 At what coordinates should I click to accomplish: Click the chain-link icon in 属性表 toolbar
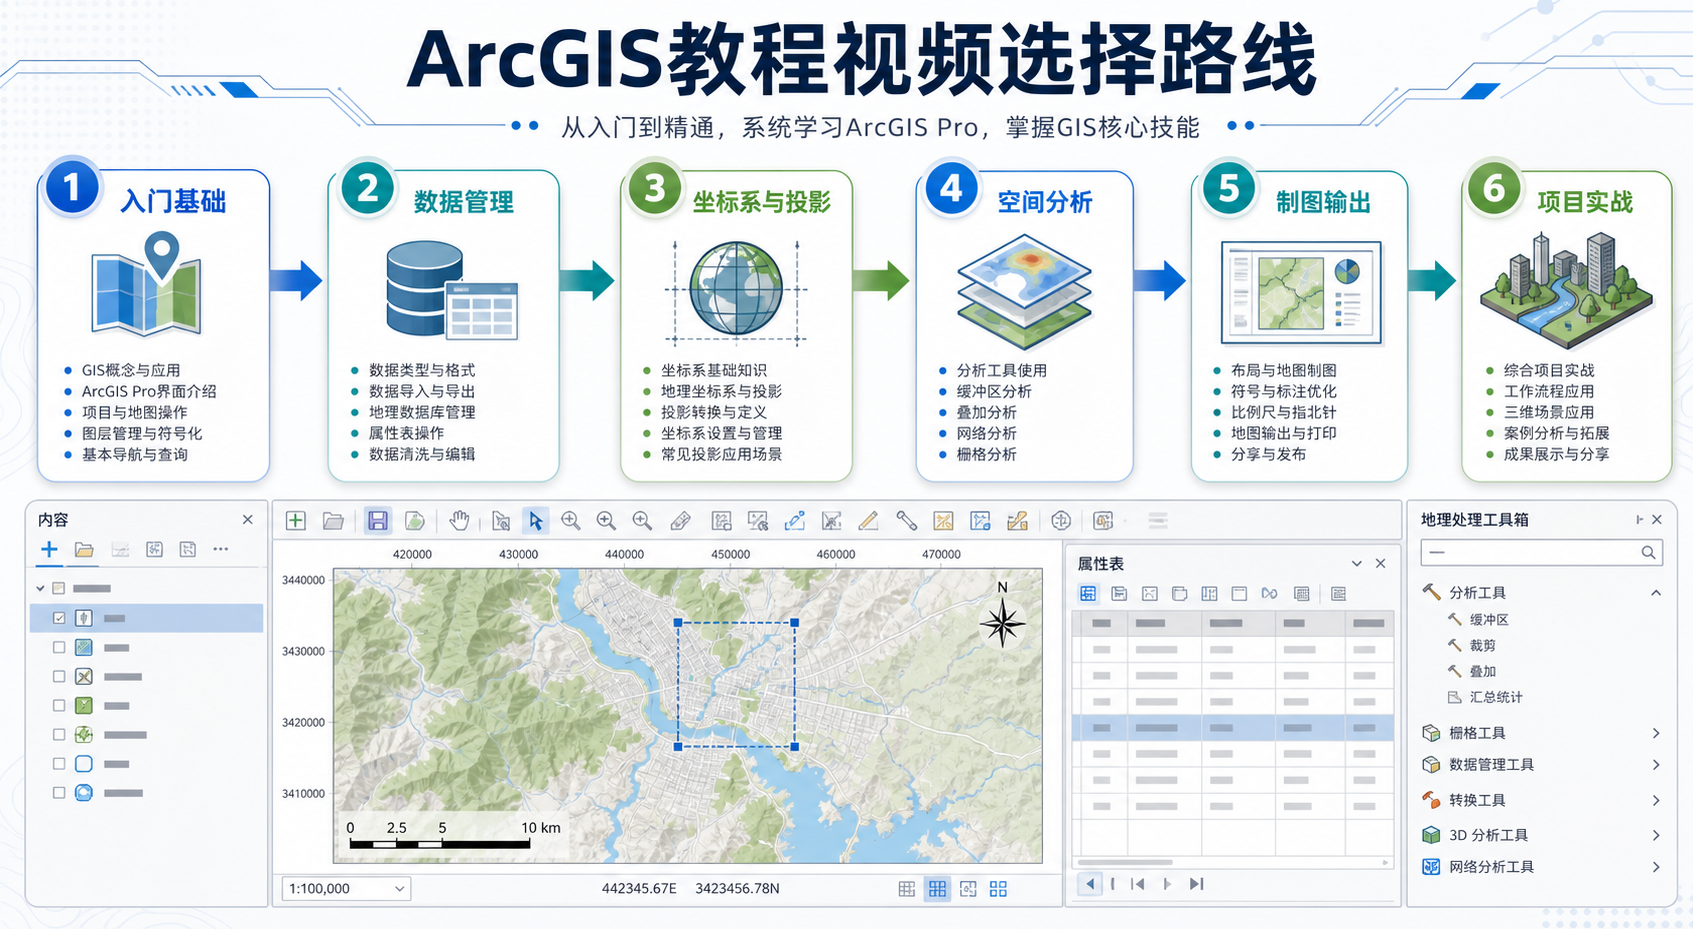1269,594
